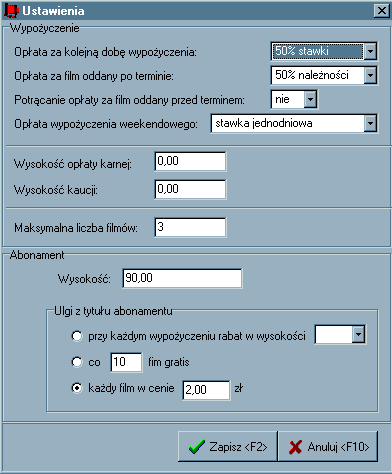Save settings with Zapisz <F2> button
Viewport: 392px width, 474px height.
click(x=228, y=447)
